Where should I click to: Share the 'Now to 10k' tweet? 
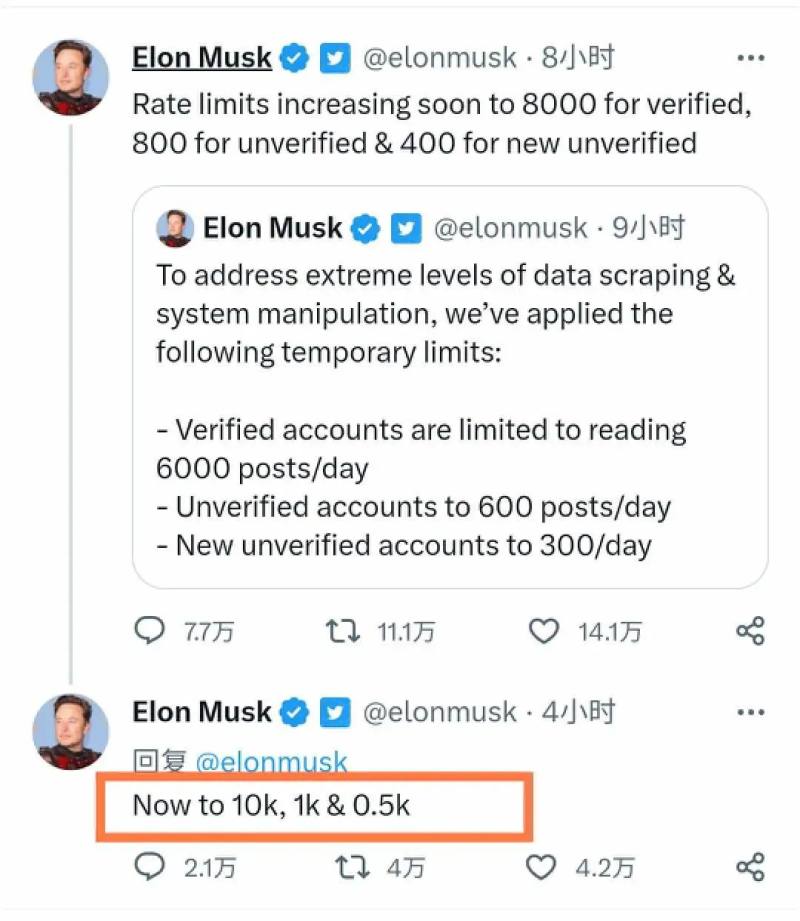750,868
